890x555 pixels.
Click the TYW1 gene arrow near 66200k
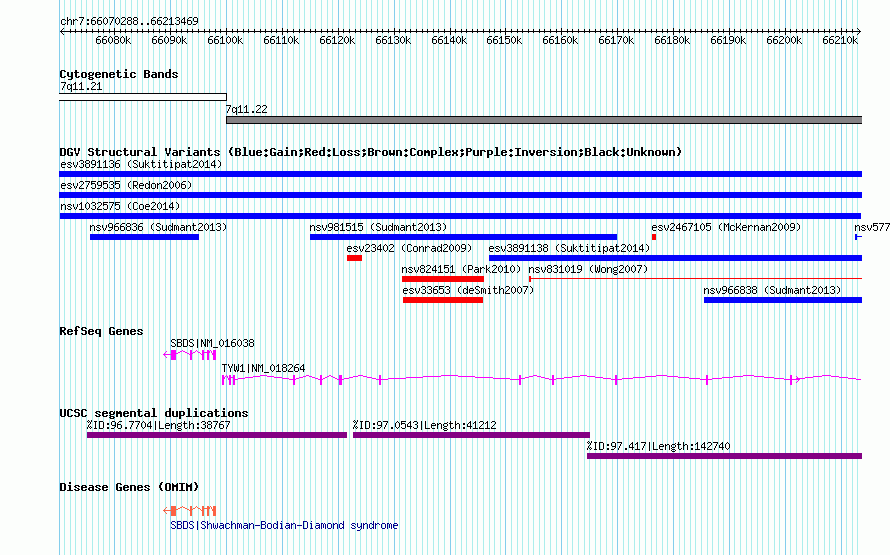pyautogui.click(x=796, y=380)
